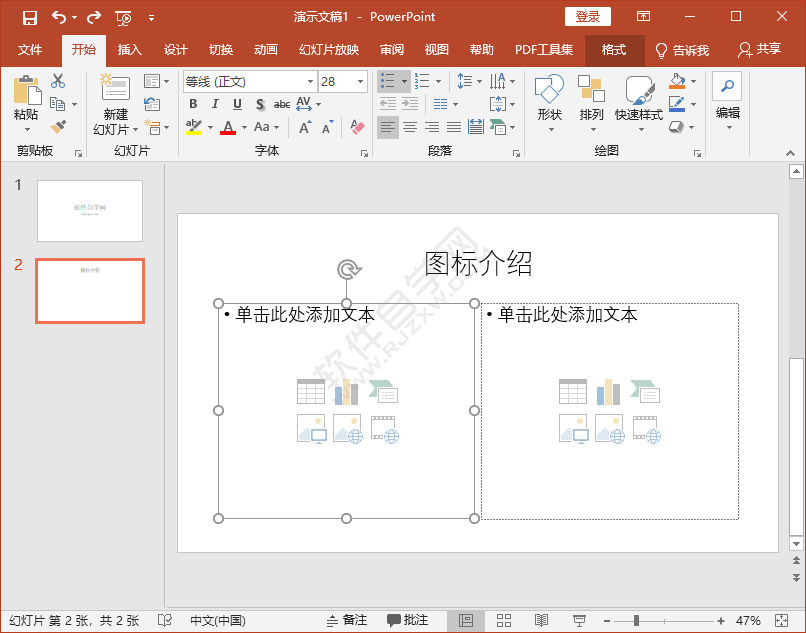Click the Cut scissors icon
The height and width of the screenshot is (633, 806).
point(58,81)
